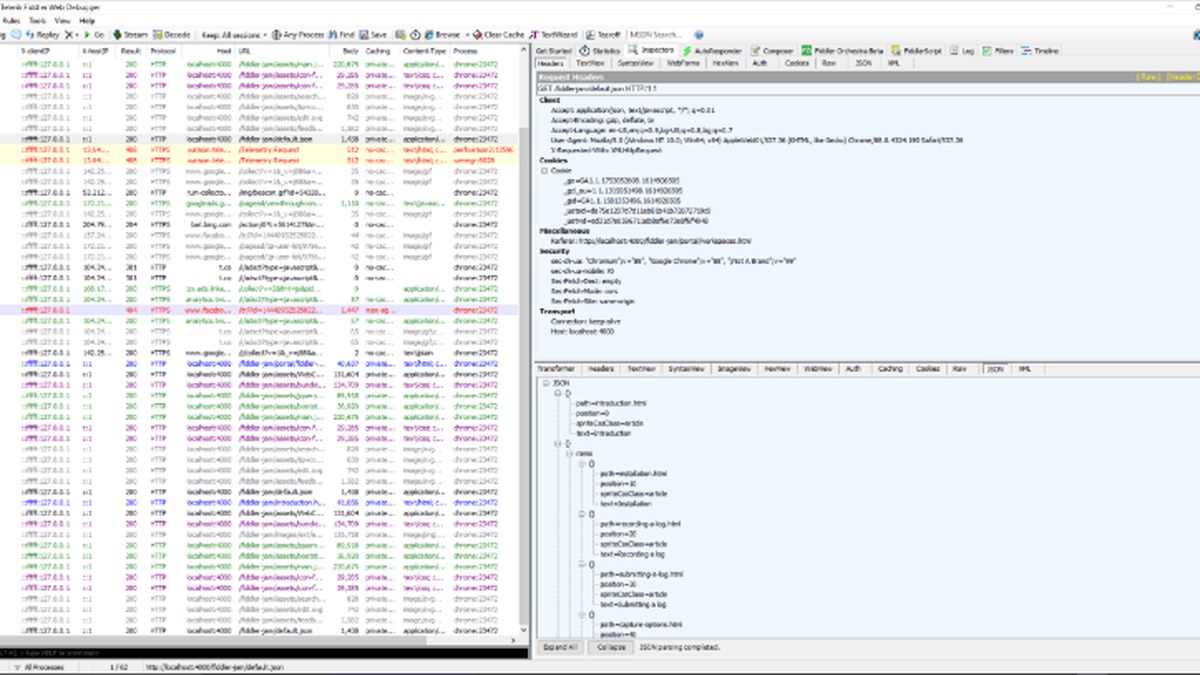The width and height of the screenshot is (1200, 675).
Task: Open the View menu
Action: coord(63,20)
